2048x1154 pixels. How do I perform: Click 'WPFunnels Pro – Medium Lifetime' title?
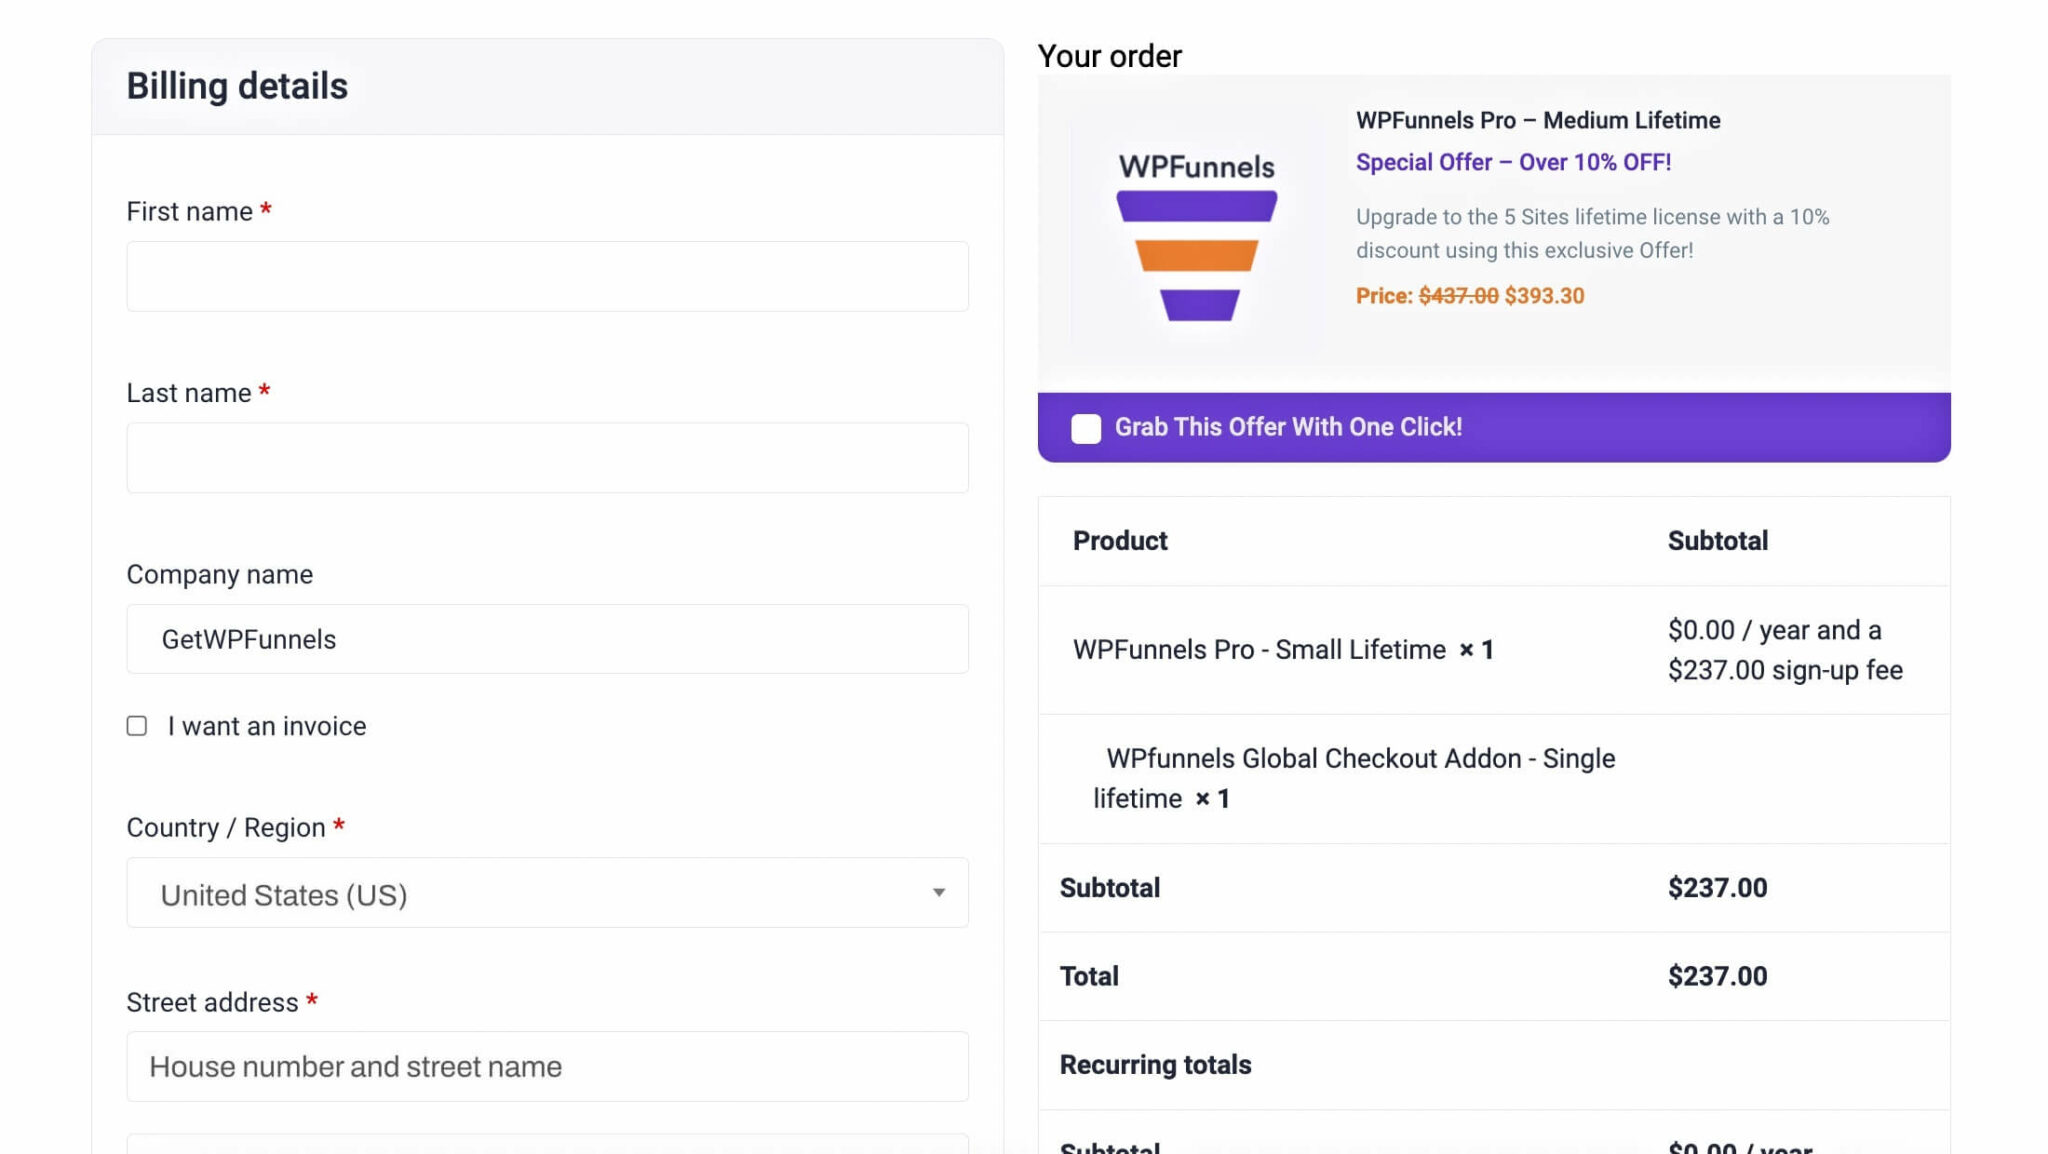pyautogui.click(x=1538, y=120)
